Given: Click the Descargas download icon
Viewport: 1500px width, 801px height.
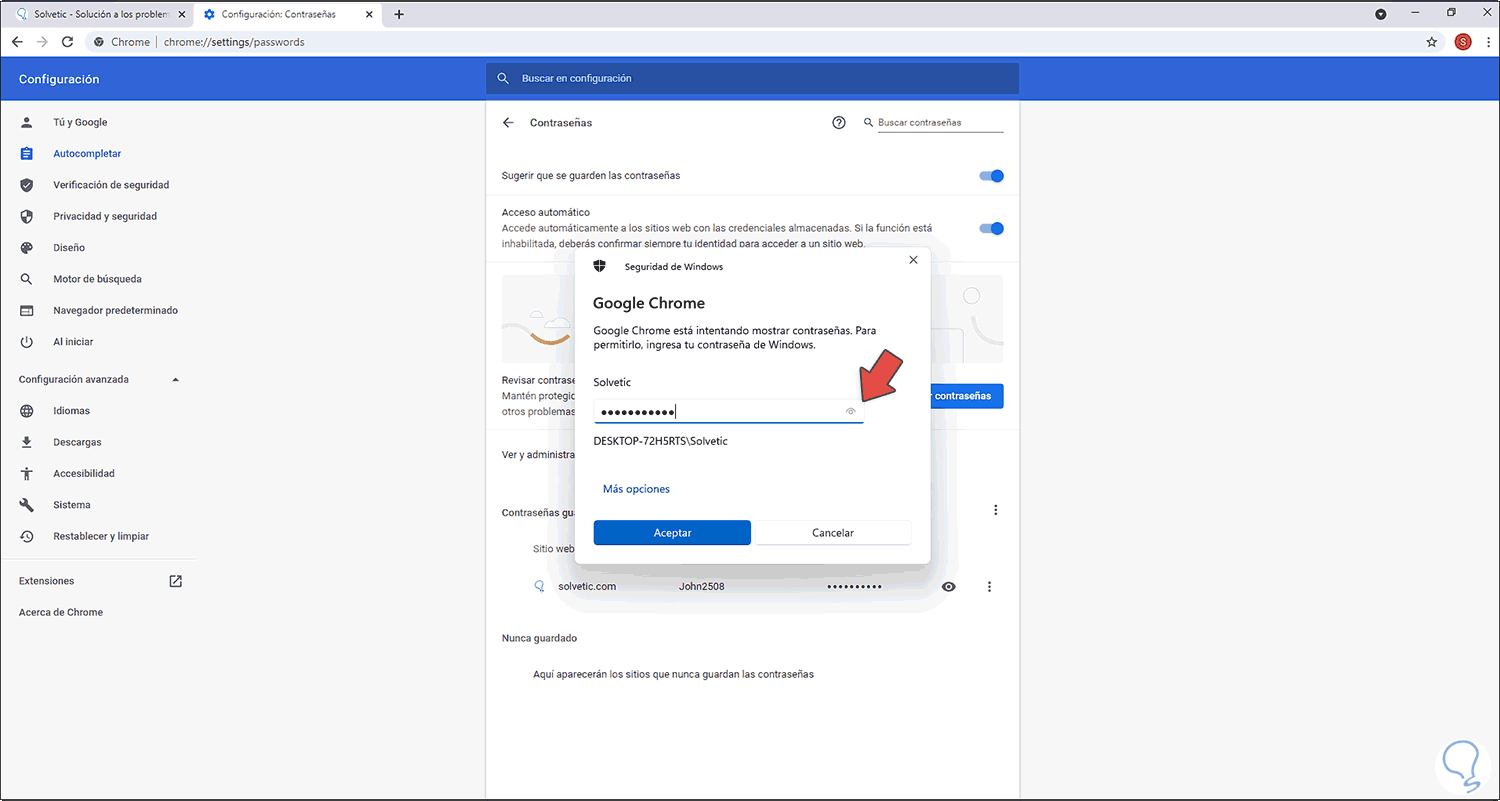Looking at the screenshot, I should pyautogui.click(x=27, y=442).
